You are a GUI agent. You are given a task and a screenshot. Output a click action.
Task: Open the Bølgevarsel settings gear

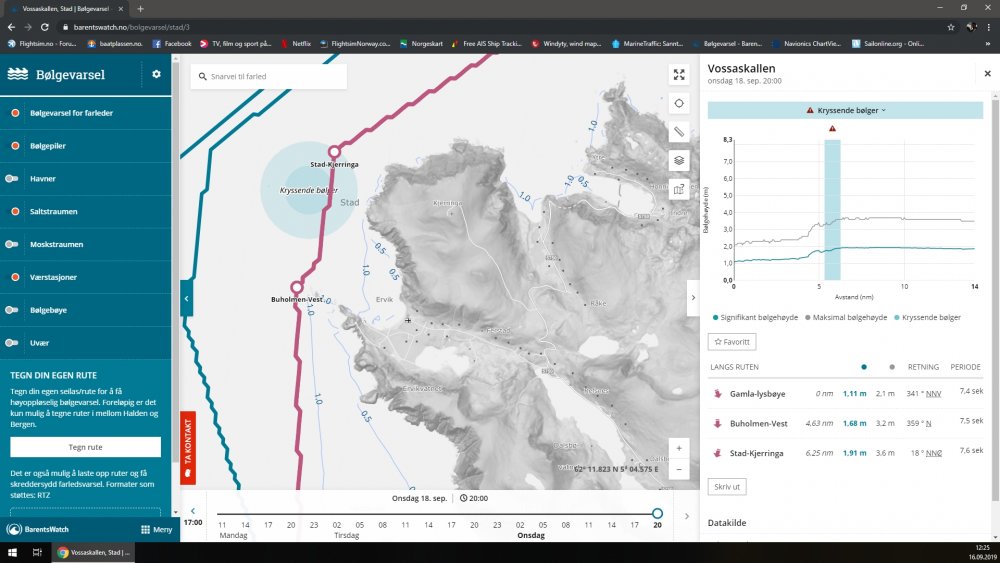point(156,75)
